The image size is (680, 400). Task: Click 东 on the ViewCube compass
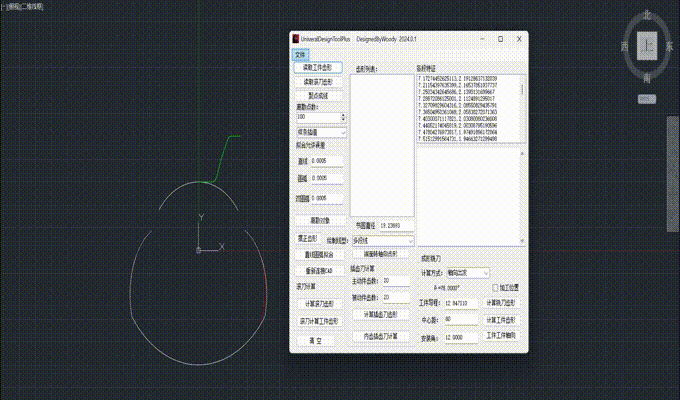pyautogui.click(x=669, y=46)
